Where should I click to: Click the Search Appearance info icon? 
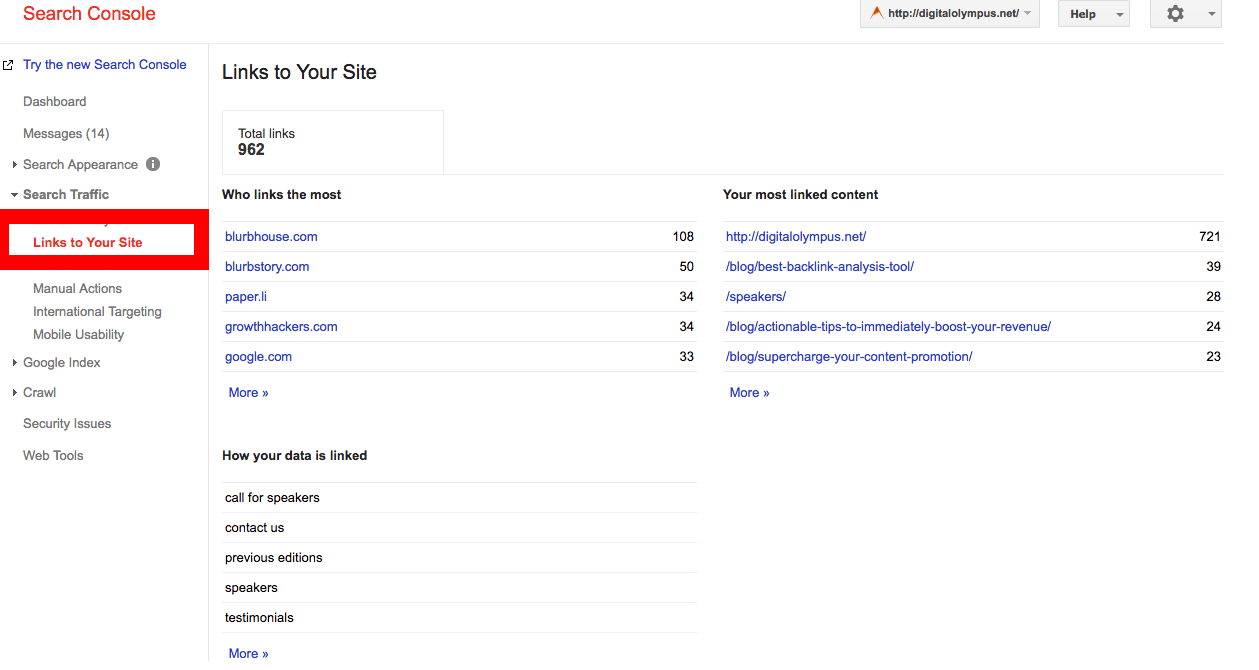(153, 164)
